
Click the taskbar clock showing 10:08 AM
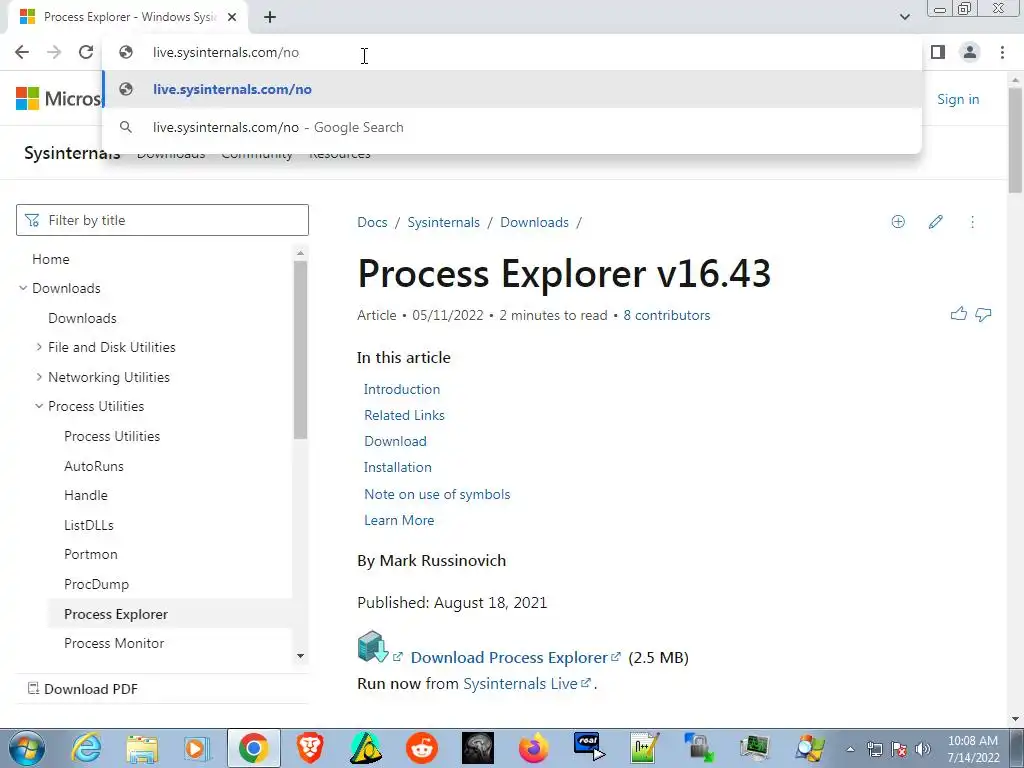pyautogui.click(x=973, y=749)
